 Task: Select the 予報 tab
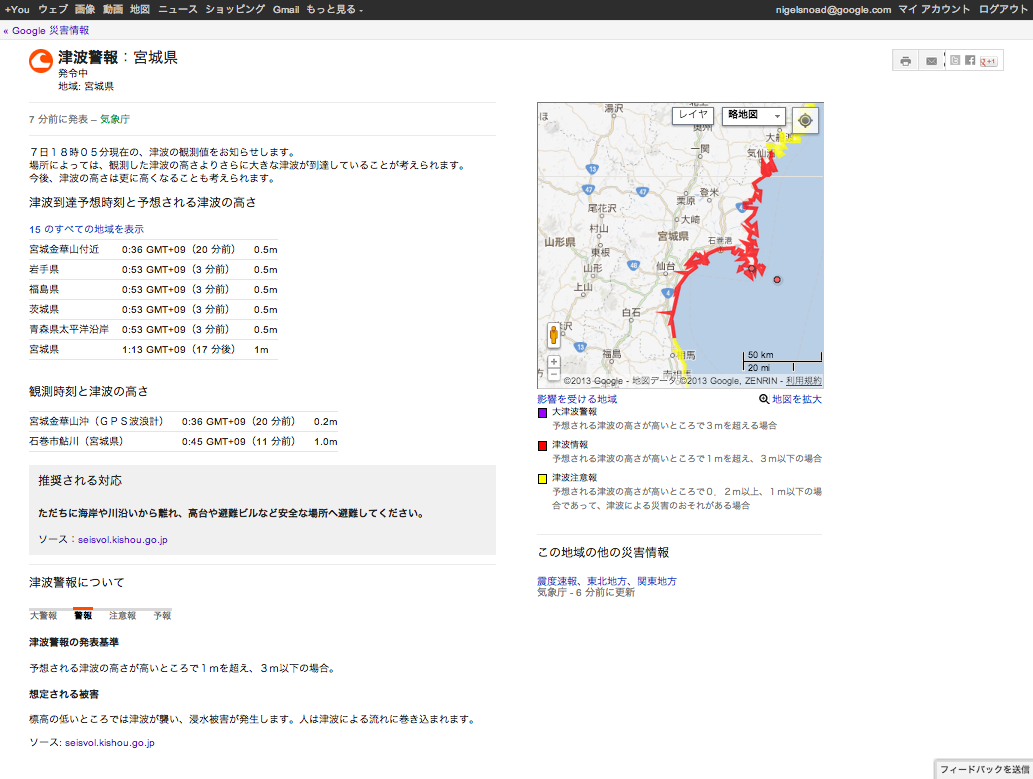162,615
